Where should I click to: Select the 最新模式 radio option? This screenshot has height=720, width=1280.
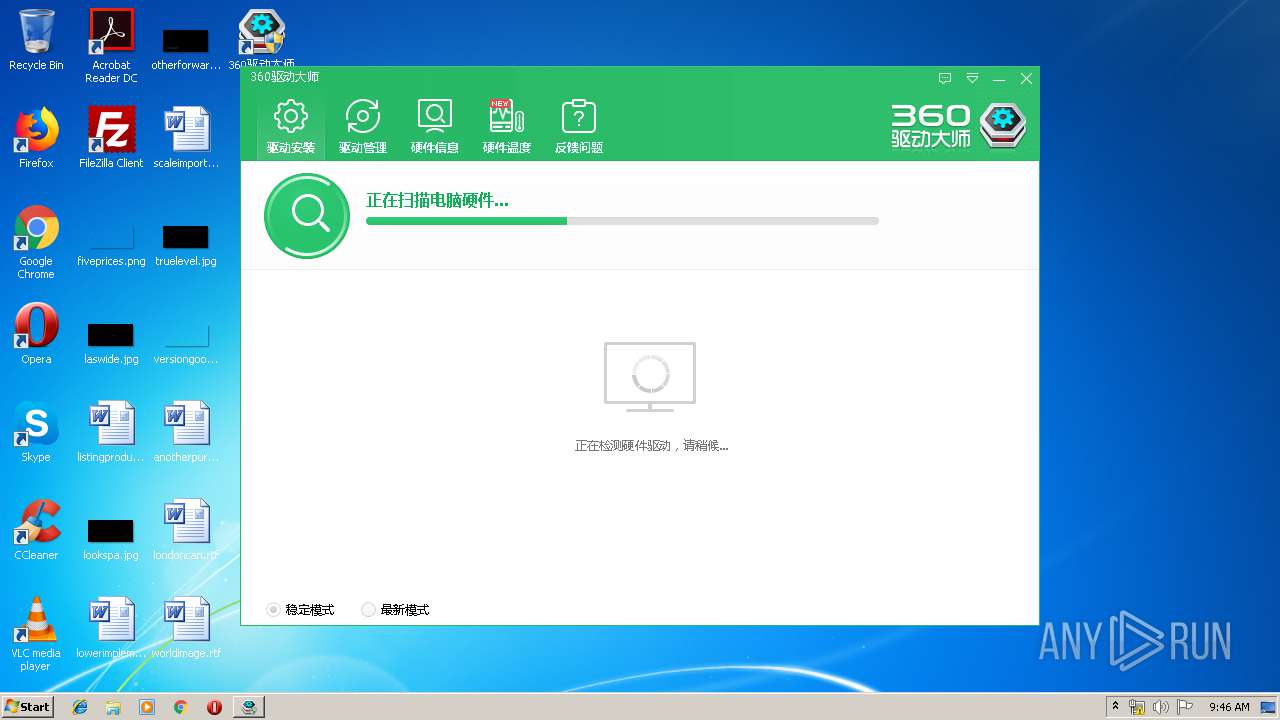(395, 609)
